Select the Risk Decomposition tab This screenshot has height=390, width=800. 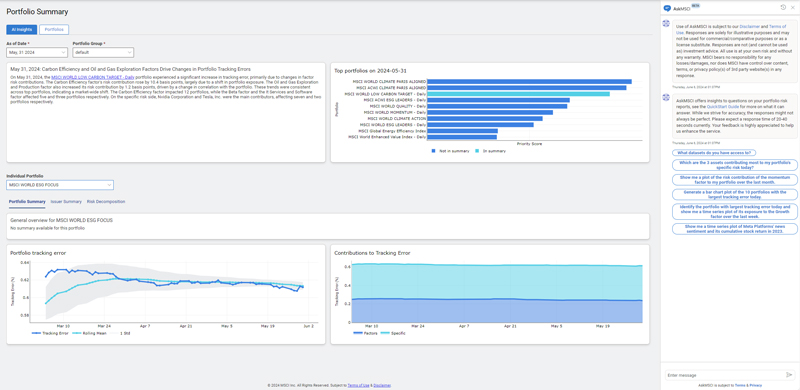click(106, 202)
